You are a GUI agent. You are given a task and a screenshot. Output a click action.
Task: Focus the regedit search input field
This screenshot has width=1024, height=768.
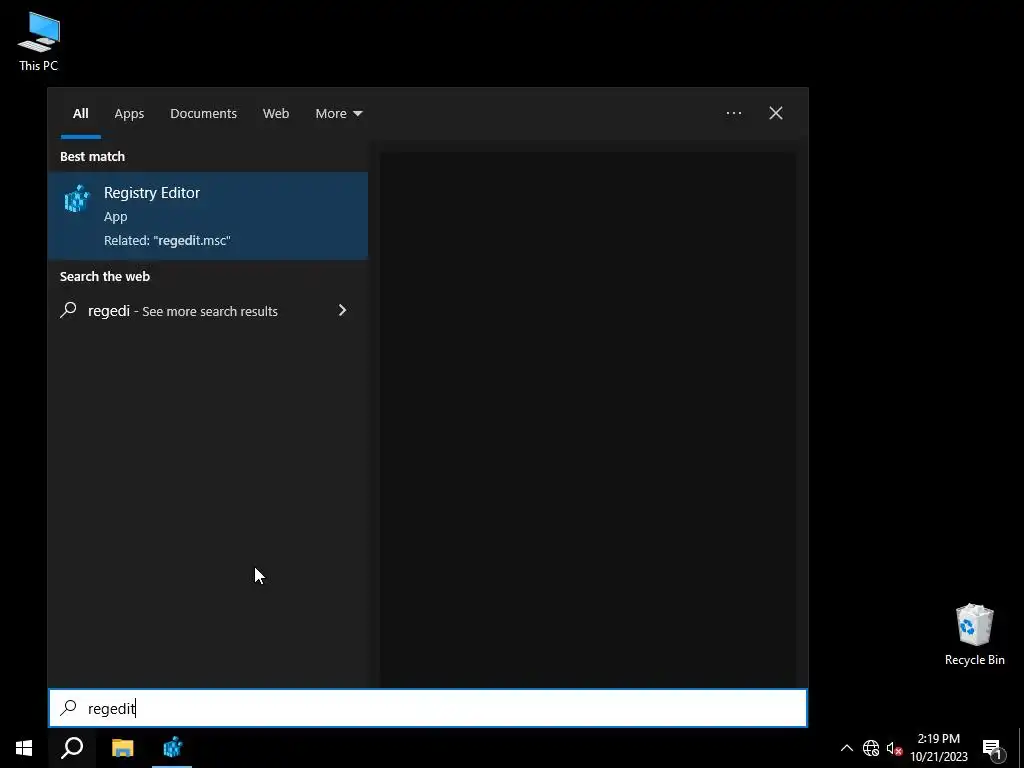coord(428,708)
